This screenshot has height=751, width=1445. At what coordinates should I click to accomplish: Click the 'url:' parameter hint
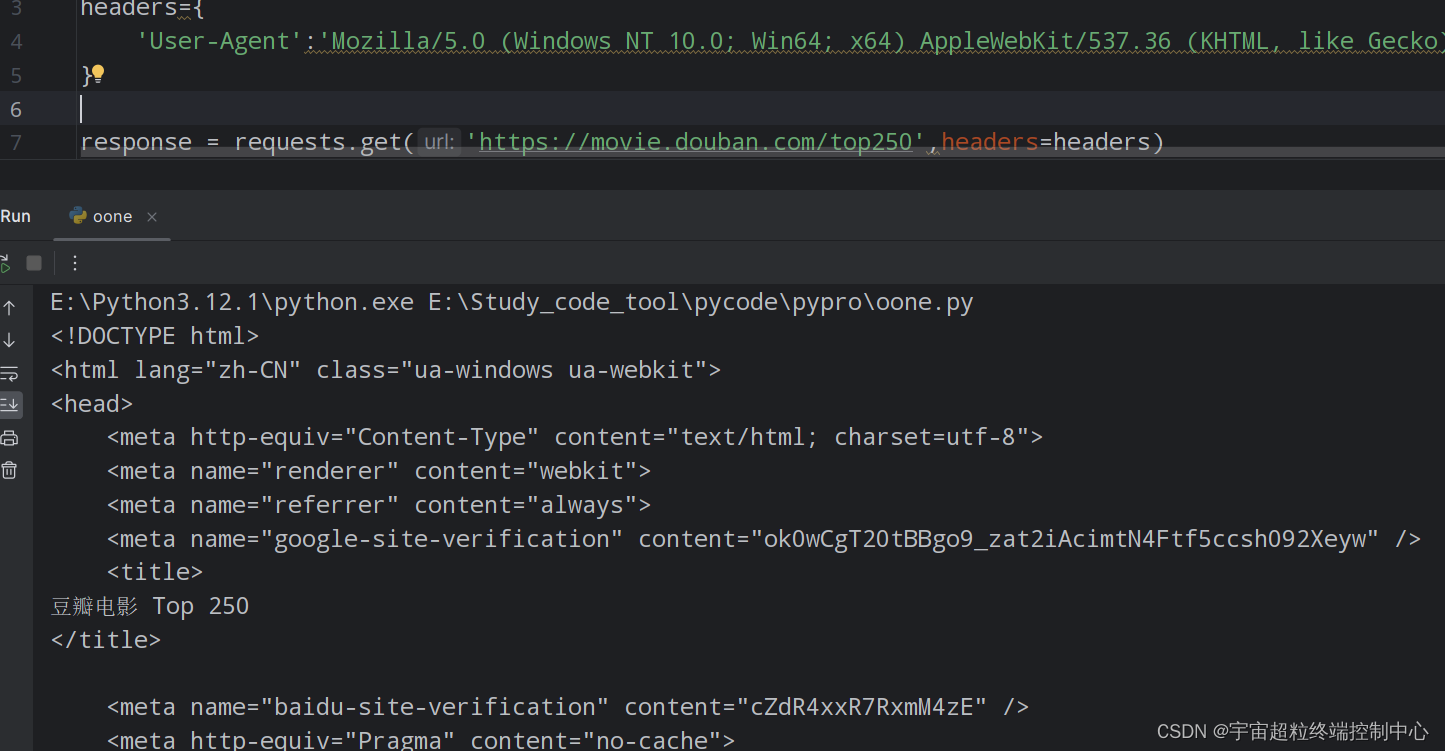coord(438,142)
